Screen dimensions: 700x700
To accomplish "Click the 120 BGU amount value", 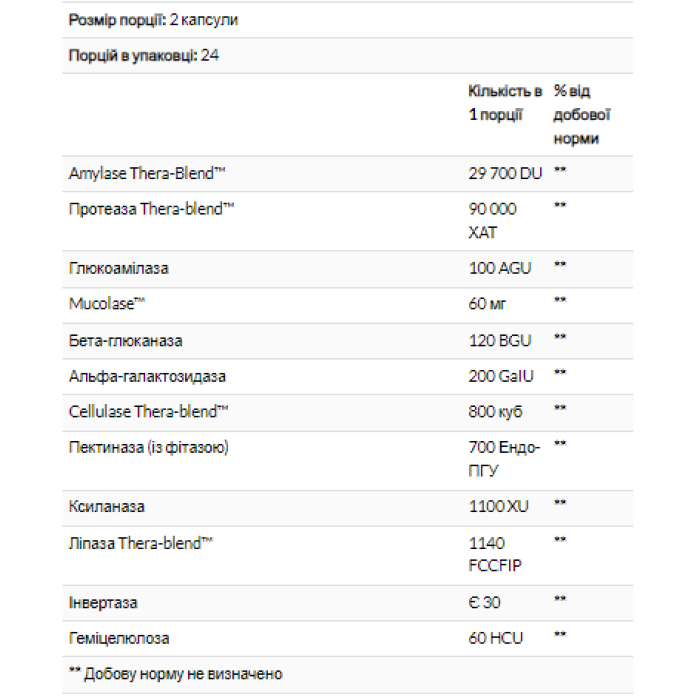I will (499, 340).
